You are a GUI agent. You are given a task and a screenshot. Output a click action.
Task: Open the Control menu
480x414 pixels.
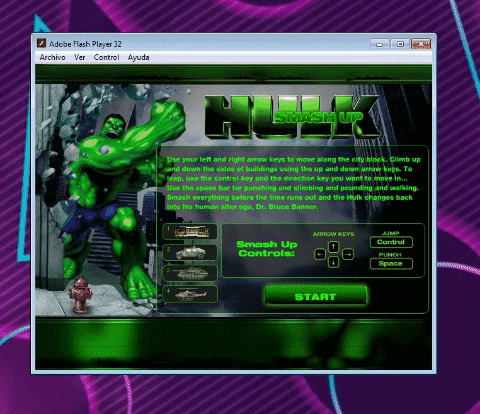point(106,57)
